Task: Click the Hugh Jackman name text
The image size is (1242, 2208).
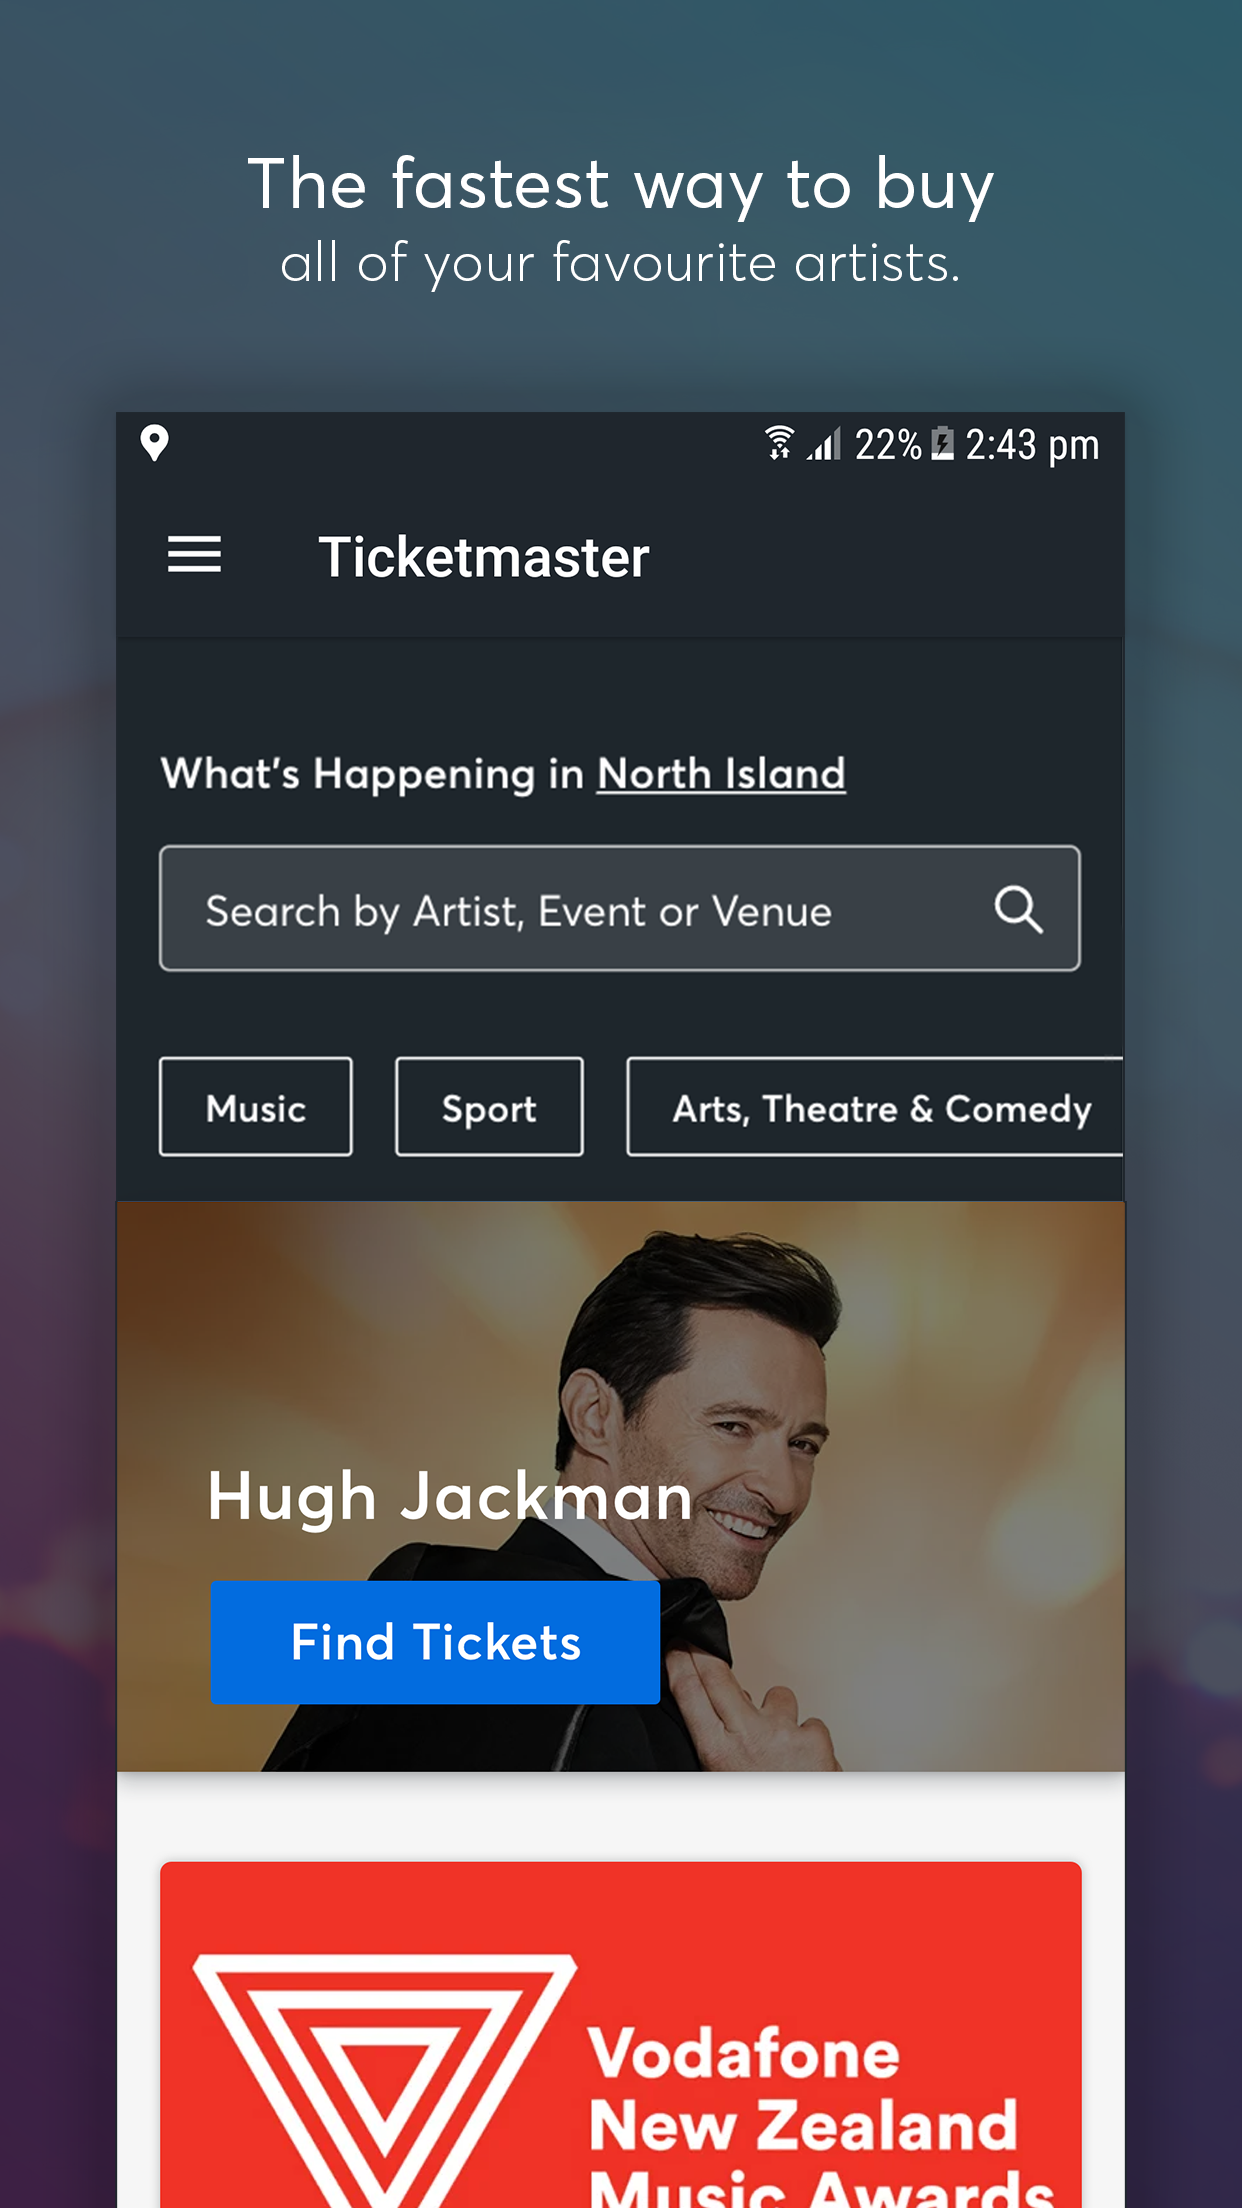Action: (450, 1497)
